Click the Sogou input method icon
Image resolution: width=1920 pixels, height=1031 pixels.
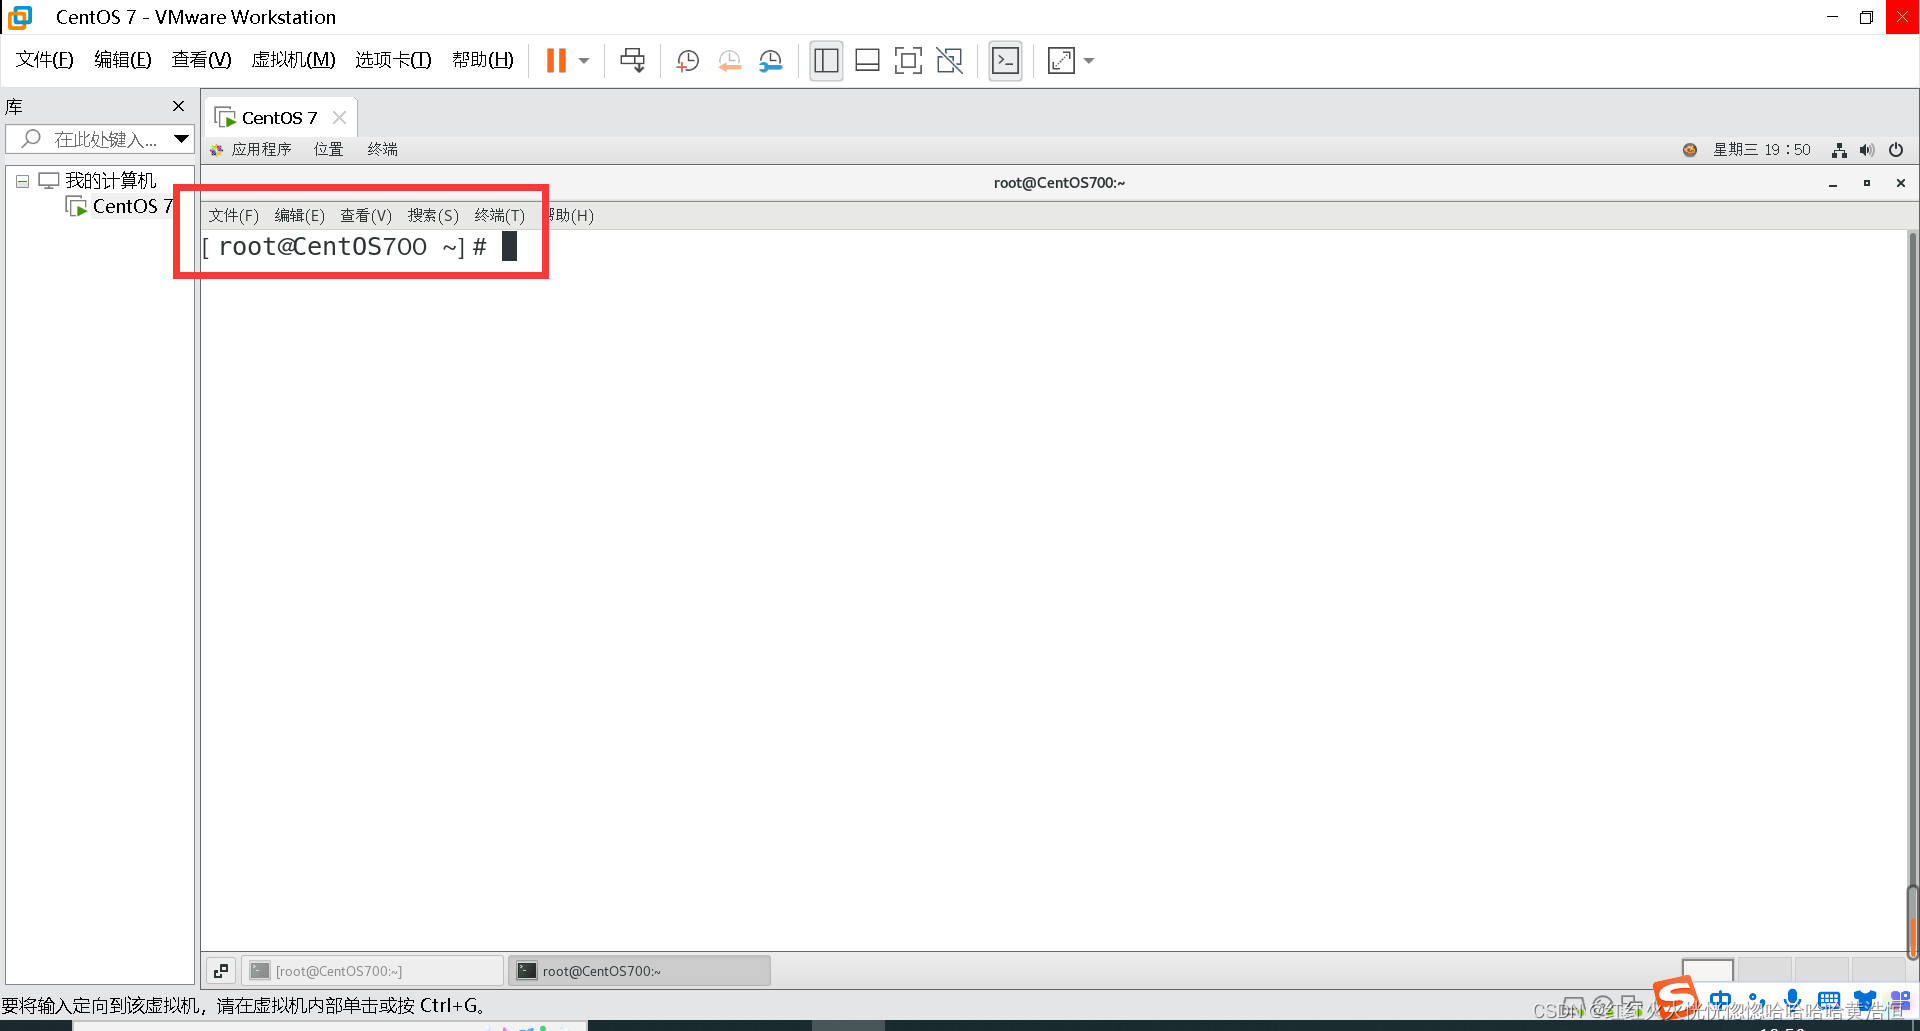tap(1675, 998)
